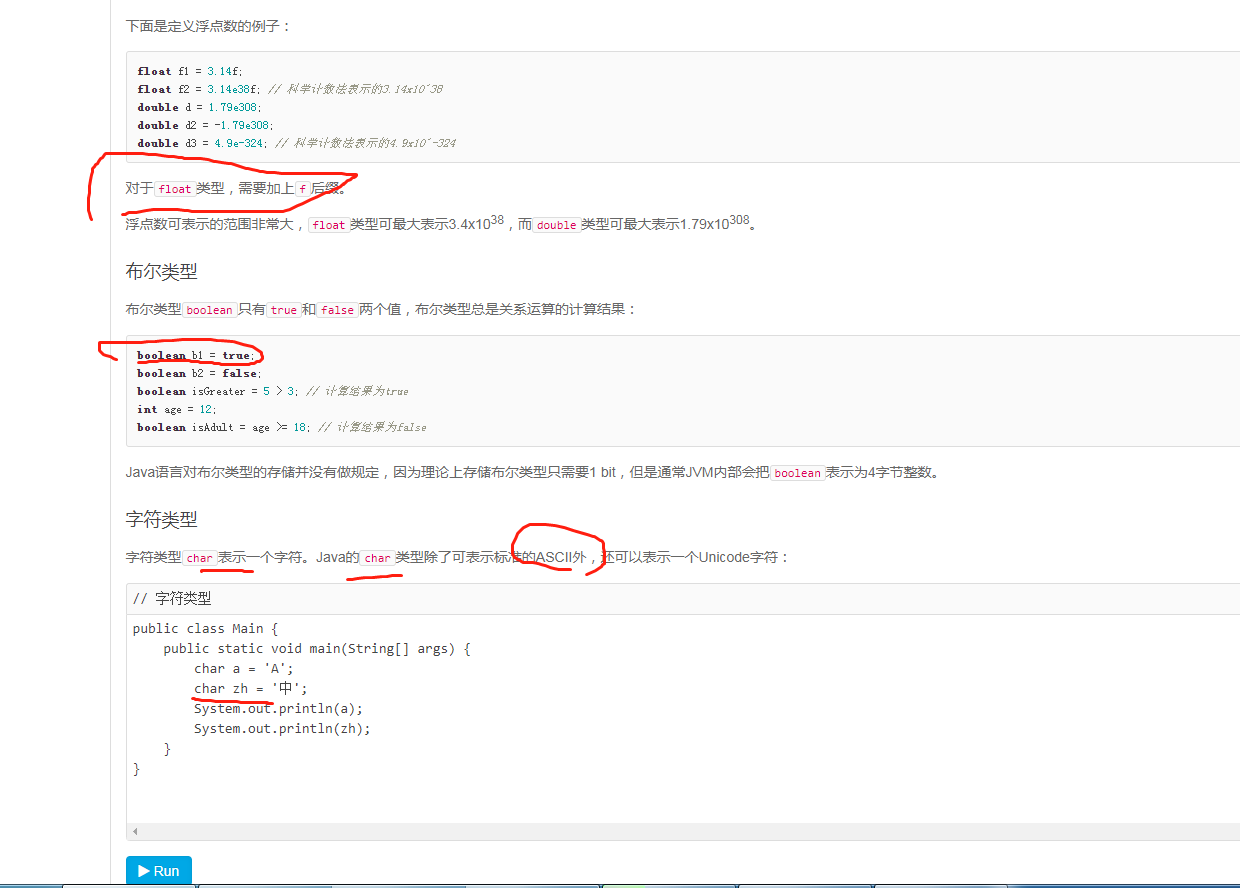Click the code editor's left scroll arrow
1240x888 pixels.
pyautogui.click(x=135, y=831)
